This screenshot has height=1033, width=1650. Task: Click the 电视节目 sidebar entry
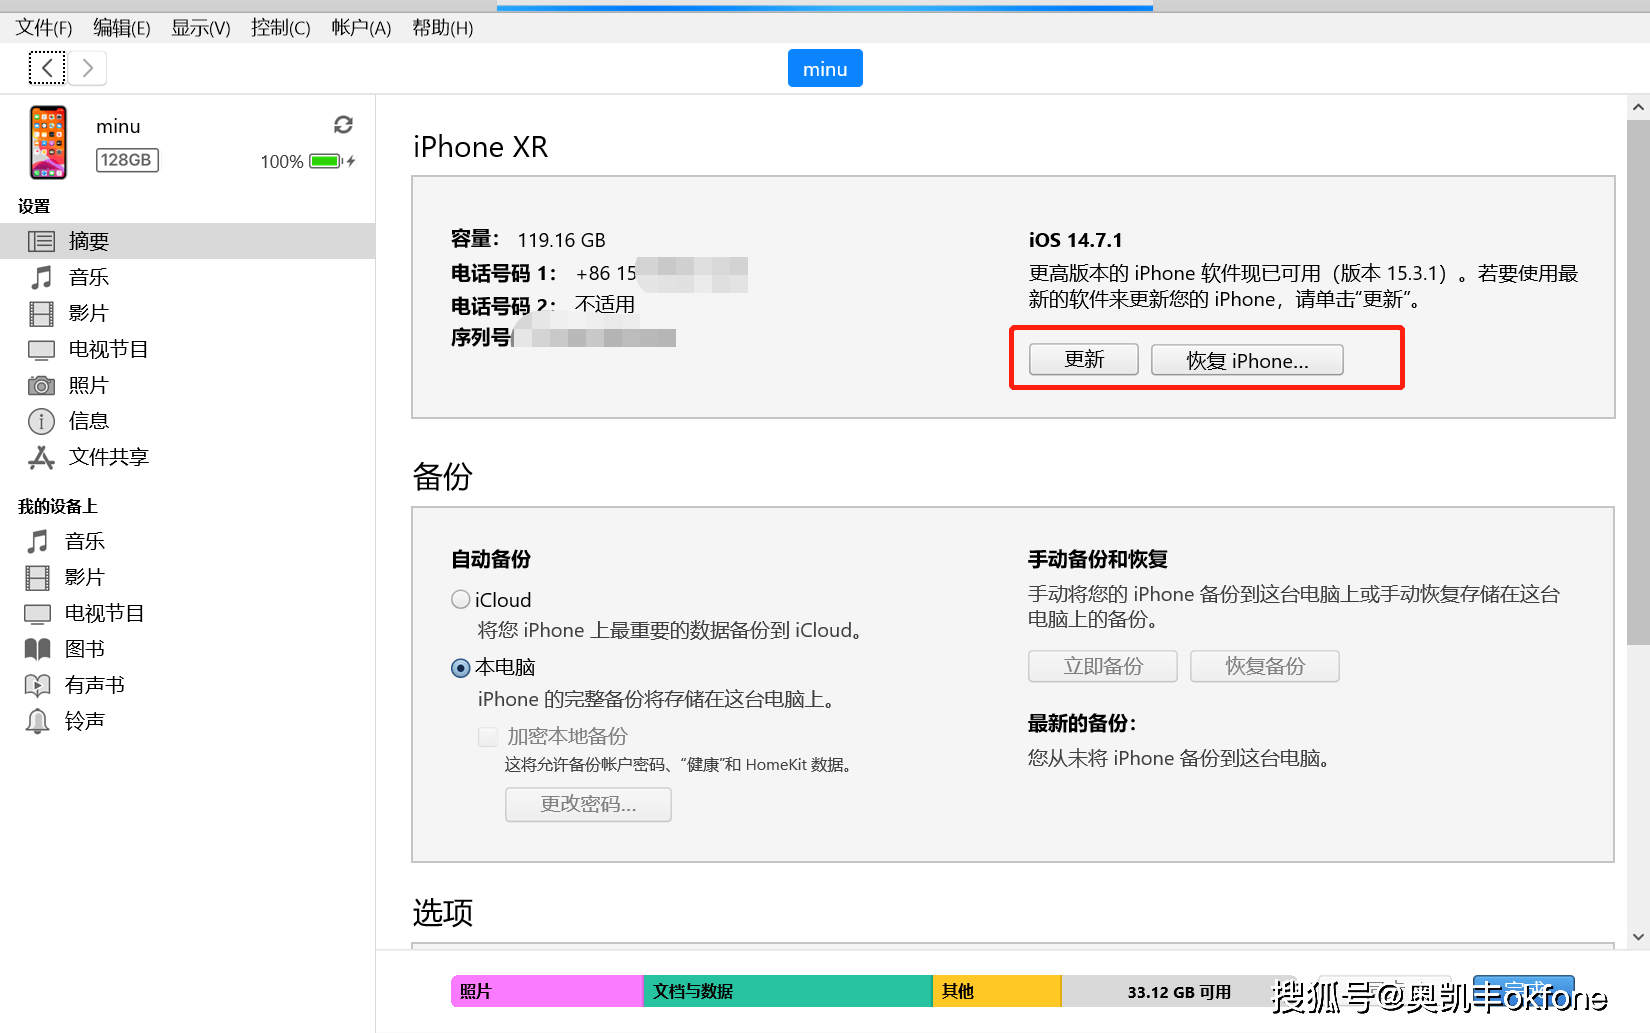point(106,349)
